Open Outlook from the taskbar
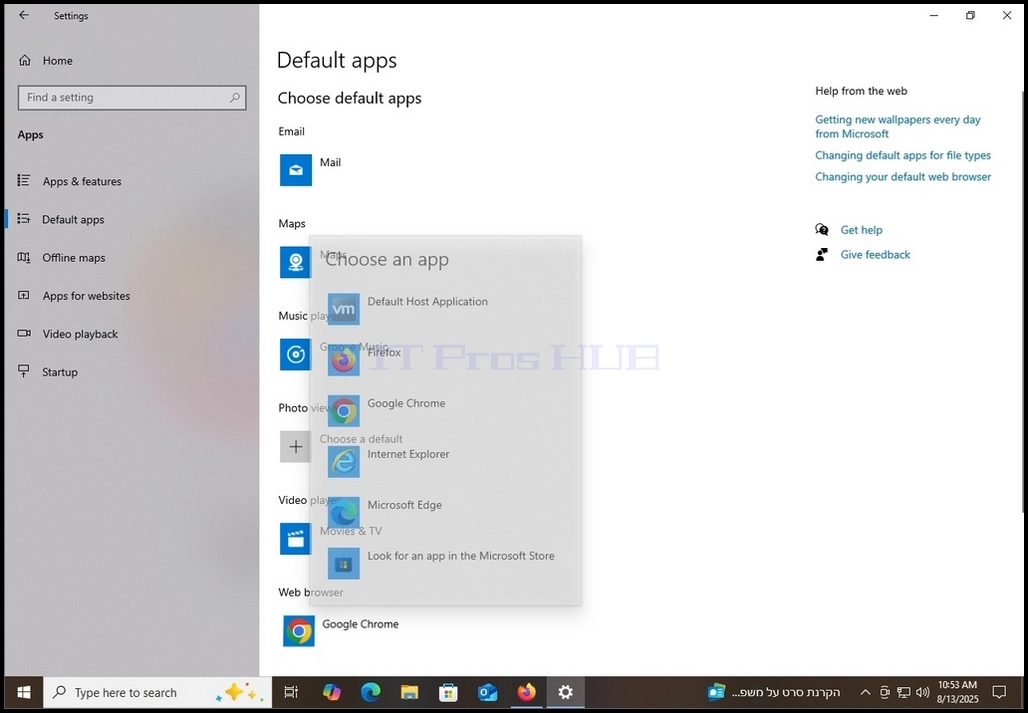This screenshot has height=713, width=1028. (487, 692)
